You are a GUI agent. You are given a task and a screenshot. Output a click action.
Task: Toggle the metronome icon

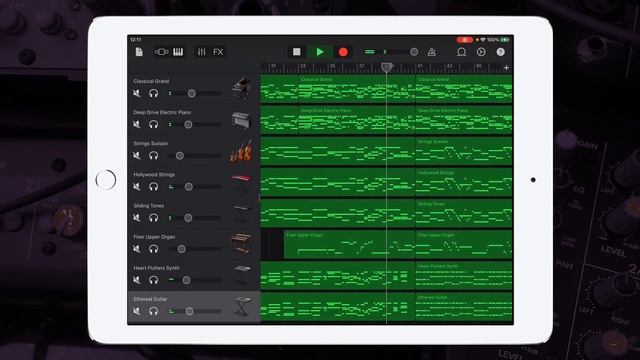tap(431, 52)
